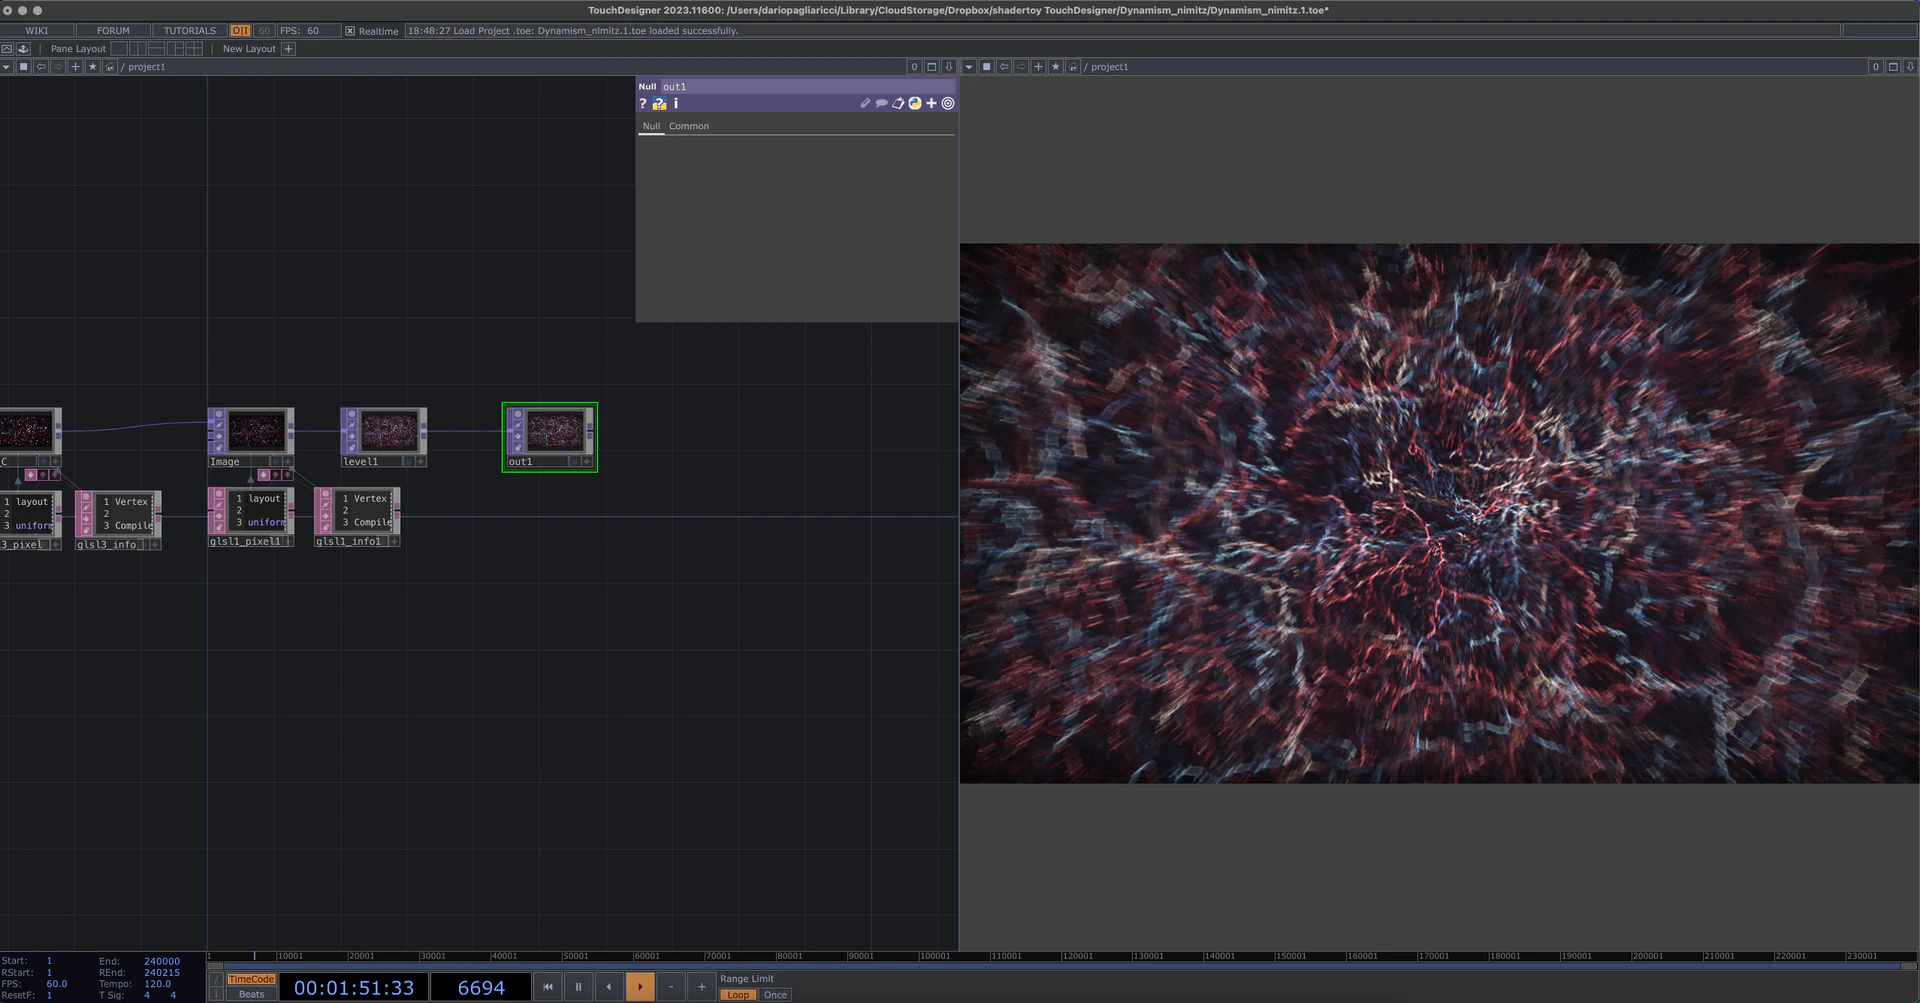Open the Python help icon
Viewport: 1920px width, 1003px height.
[659, 103]
